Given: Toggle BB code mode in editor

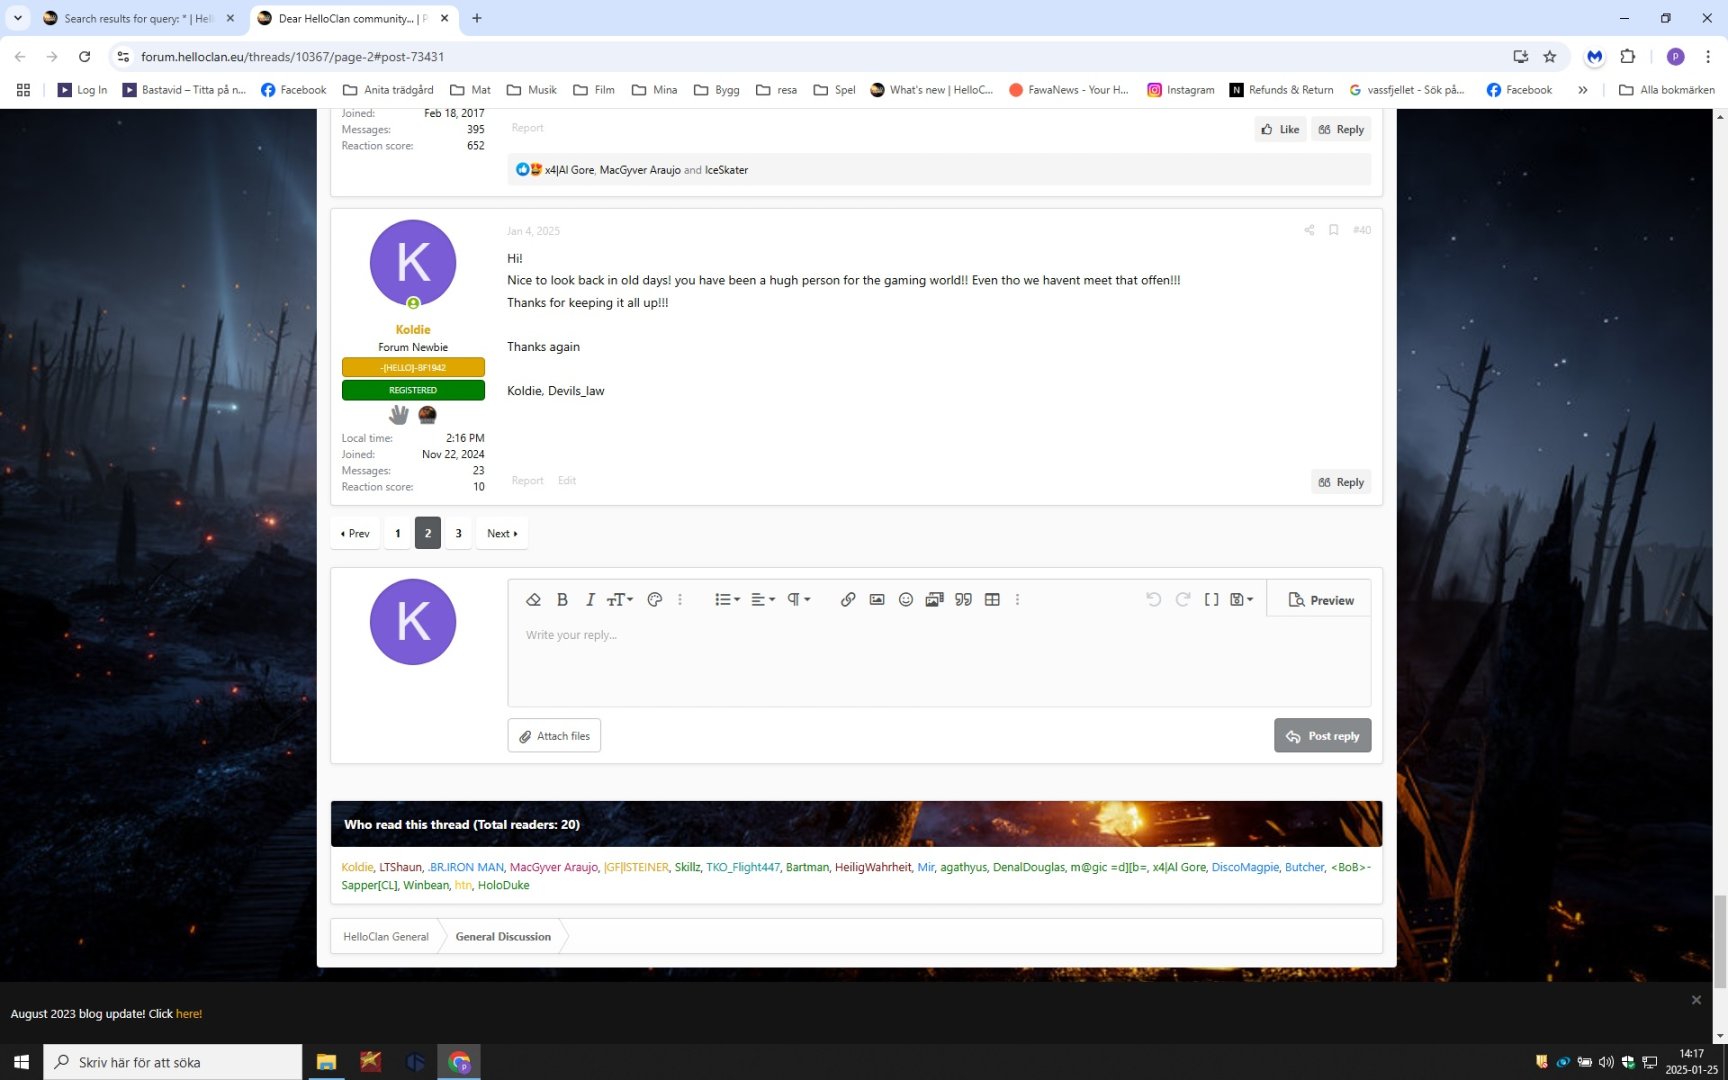Looking at the screenshot, I should [x=1211, y=600].
